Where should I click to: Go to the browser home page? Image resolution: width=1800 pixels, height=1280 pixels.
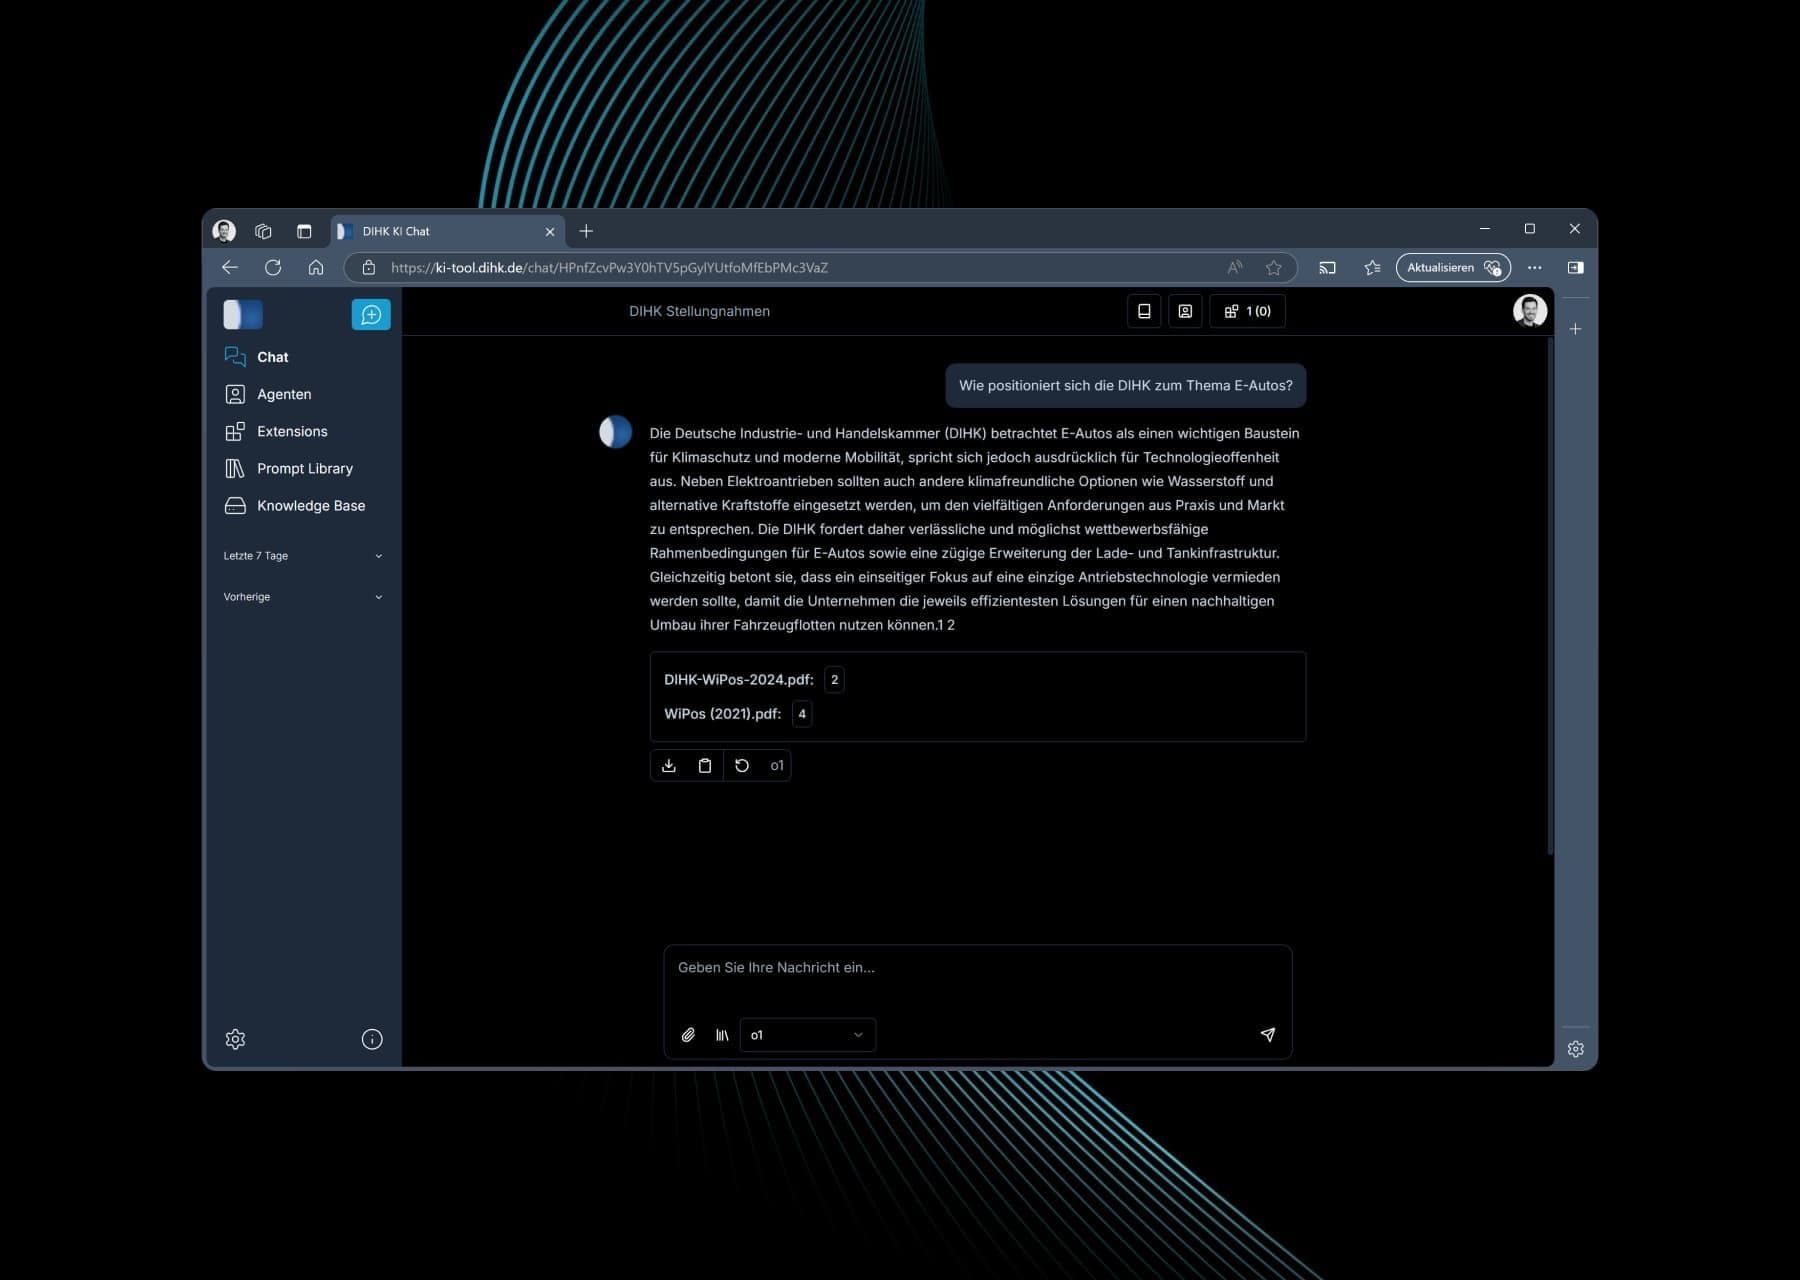[316, 267]
